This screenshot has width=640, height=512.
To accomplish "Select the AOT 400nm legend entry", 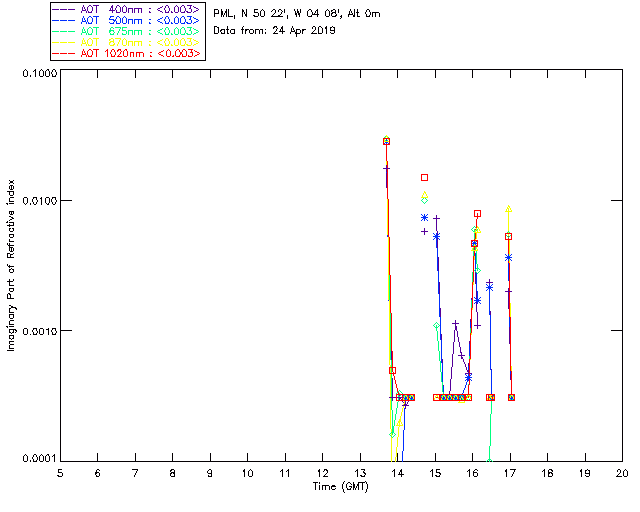I will 128,9.
